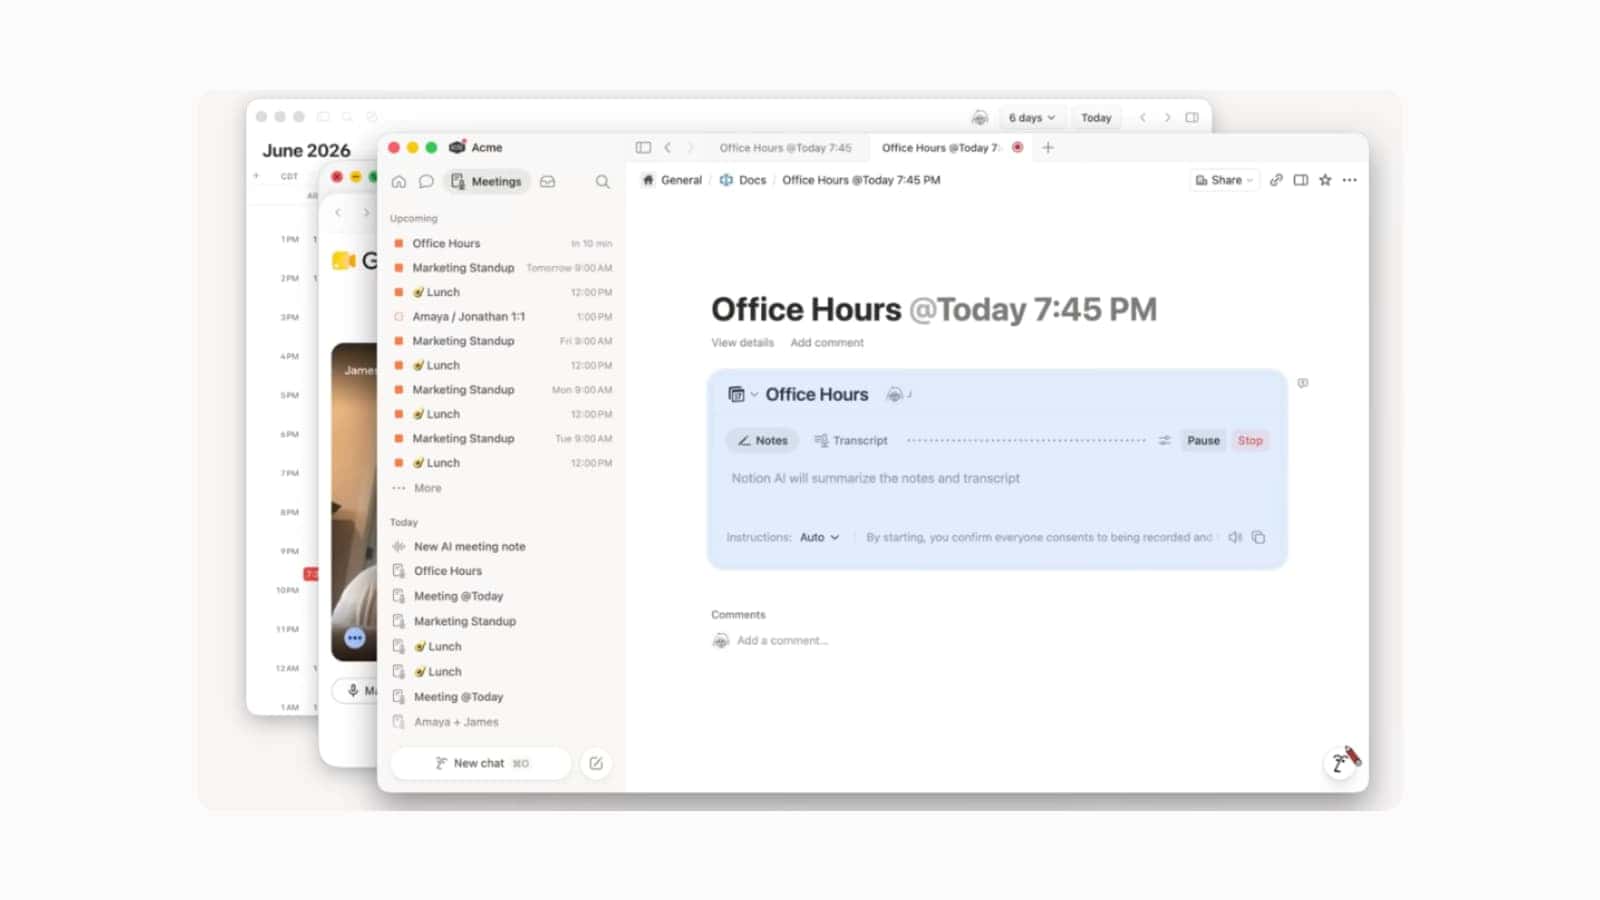Pause the recording
1600x900 pixels.
1203,440
